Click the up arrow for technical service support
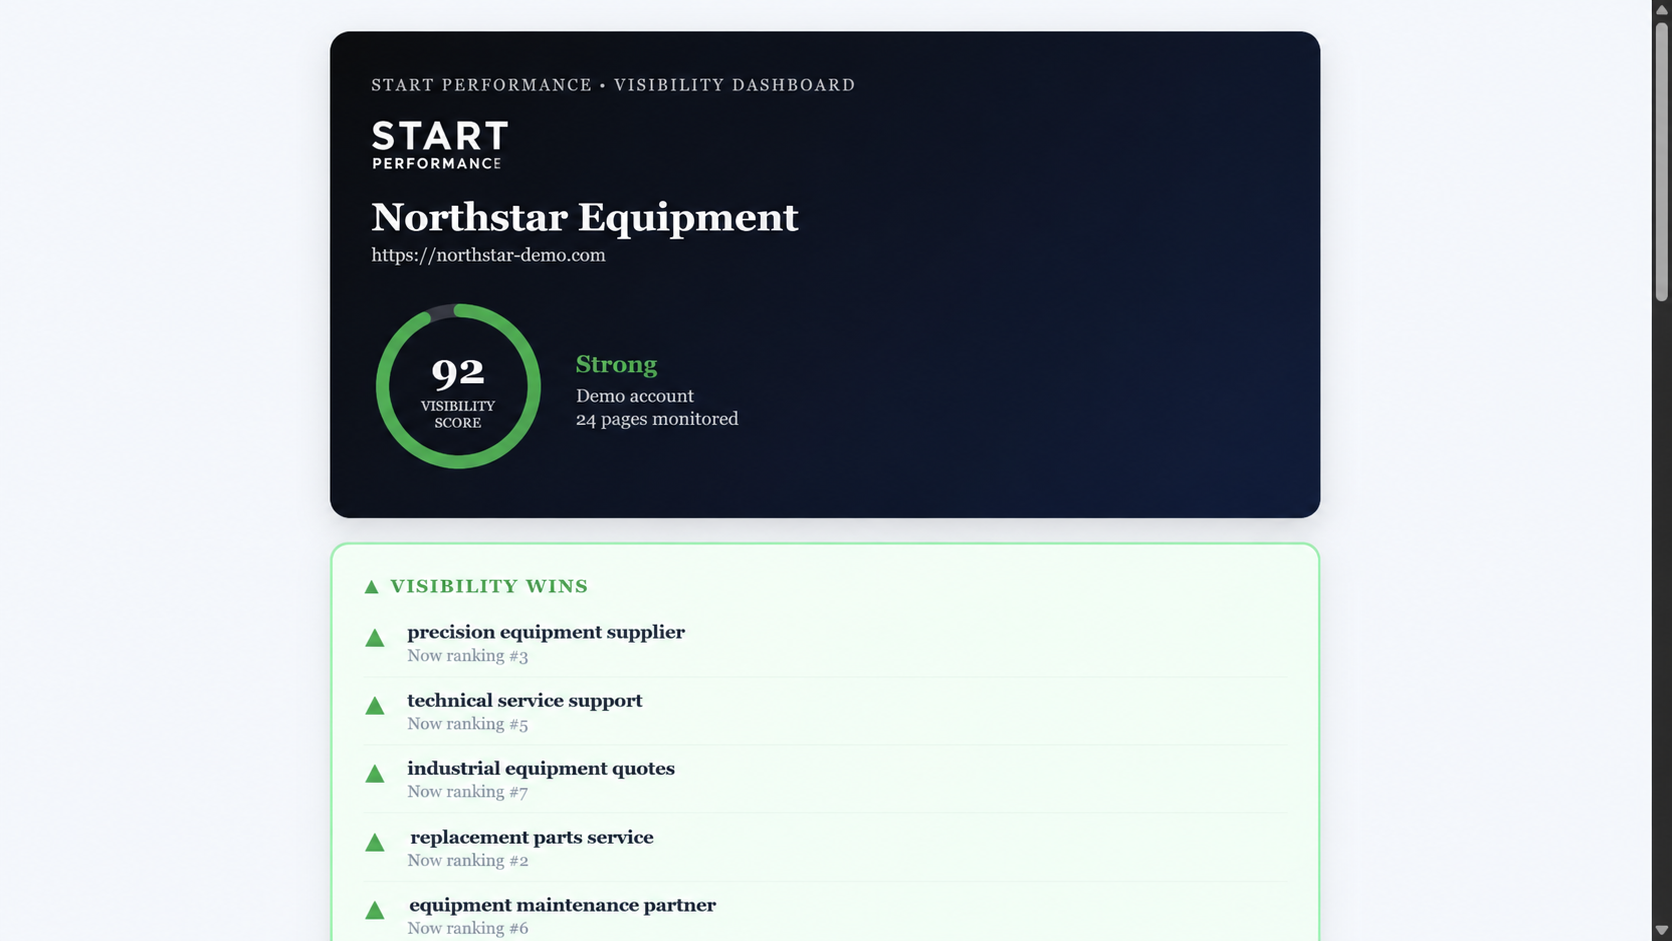The width and height of the screenshot is (1672, 941). (x=375, y=706)
